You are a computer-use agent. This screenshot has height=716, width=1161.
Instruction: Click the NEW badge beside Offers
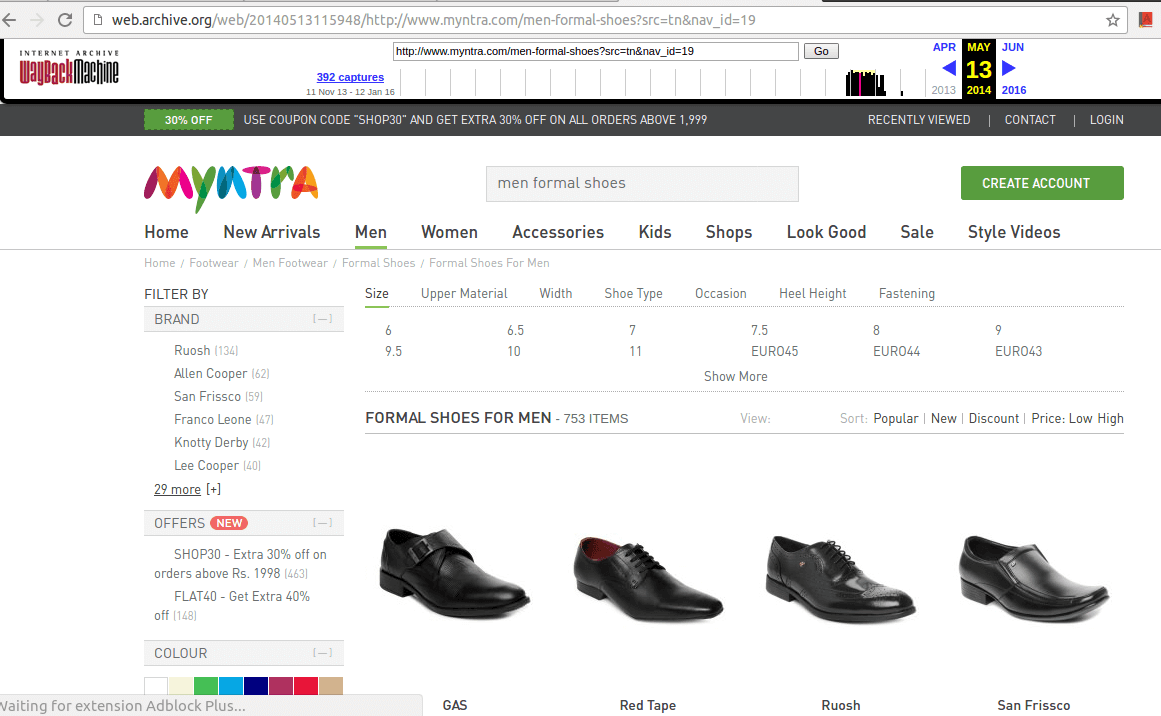(x=229, y=523)
